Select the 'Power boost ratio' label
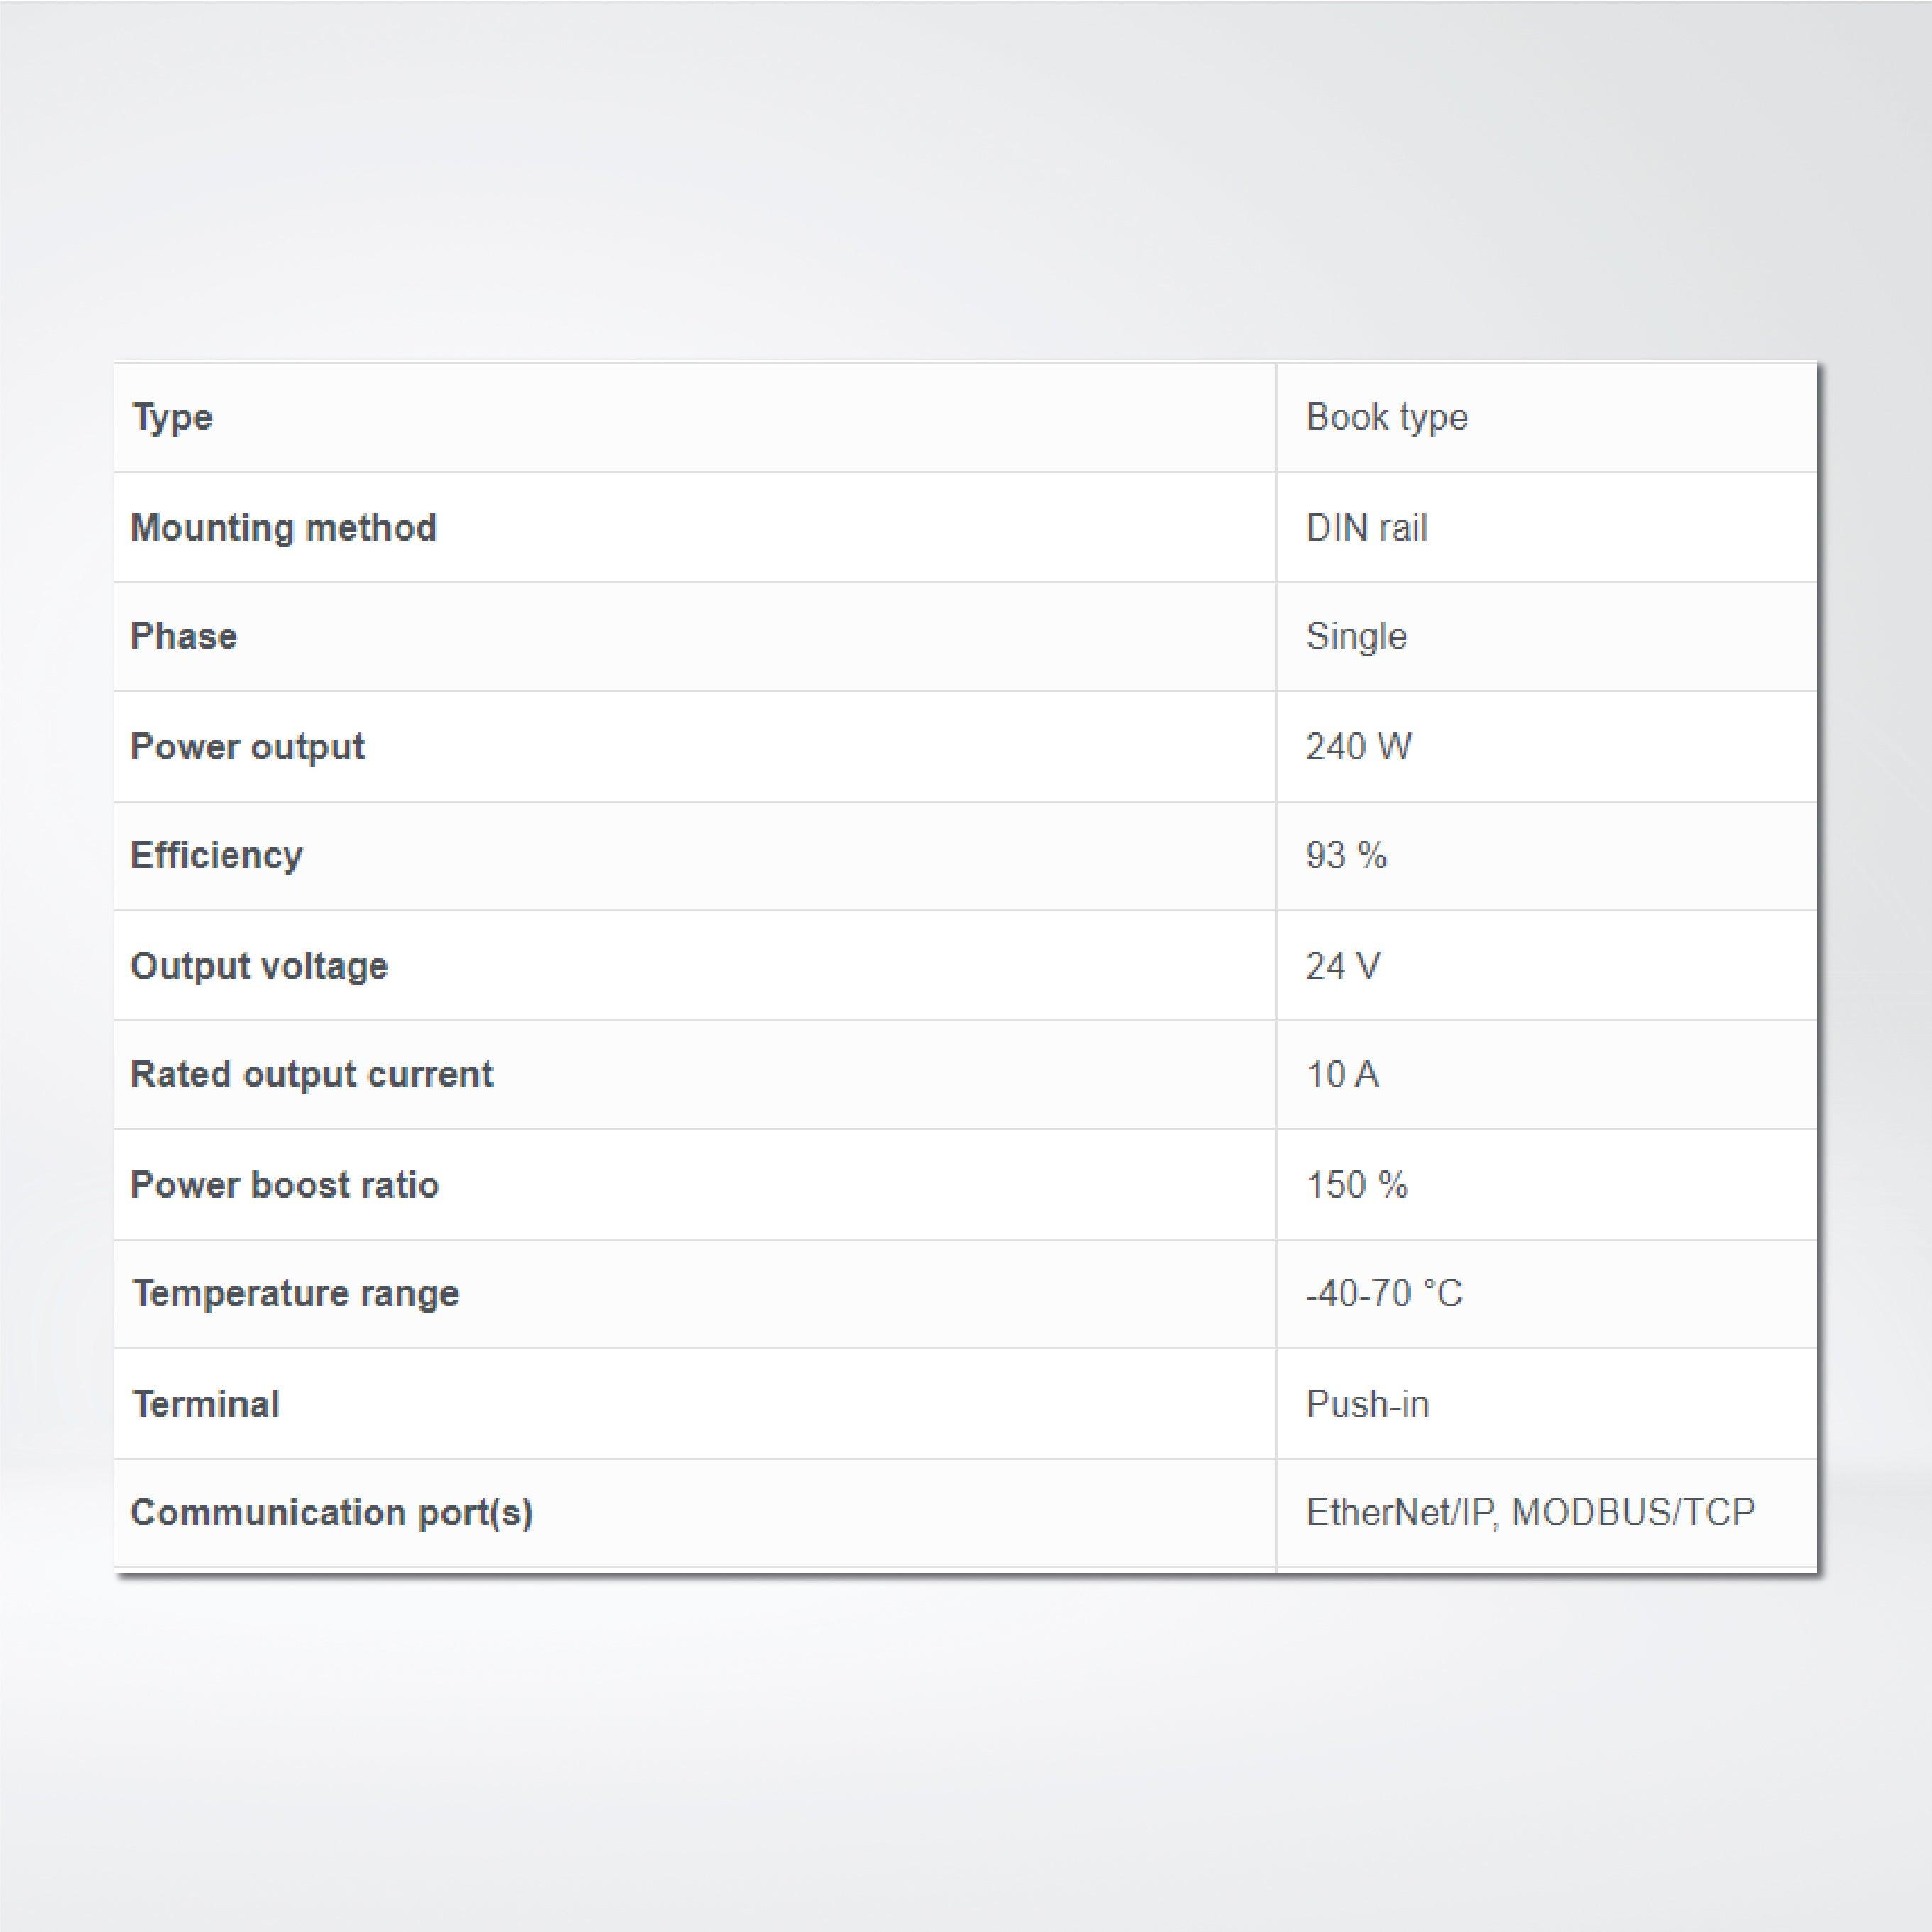This screenshot has width=1932, height=1932. point(285,1184)
